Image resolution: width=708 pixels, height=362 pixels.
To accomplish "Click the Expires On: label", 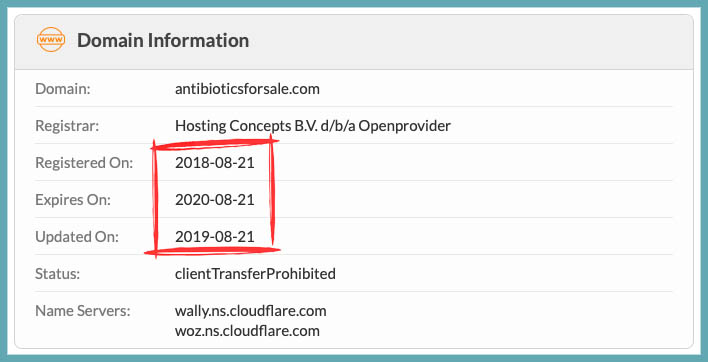I will click(73, 200).
